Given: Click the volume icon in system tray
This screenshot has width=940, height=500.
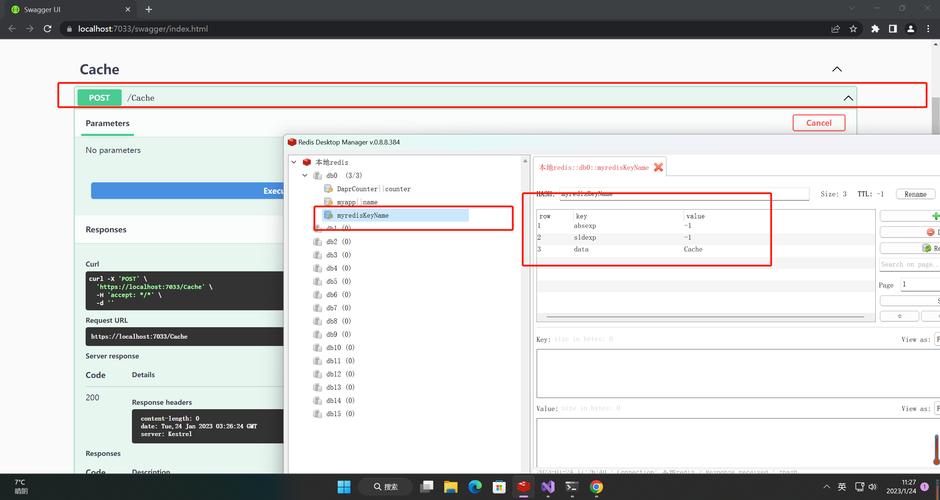Looking at the screenshot, I should (873, 487).
